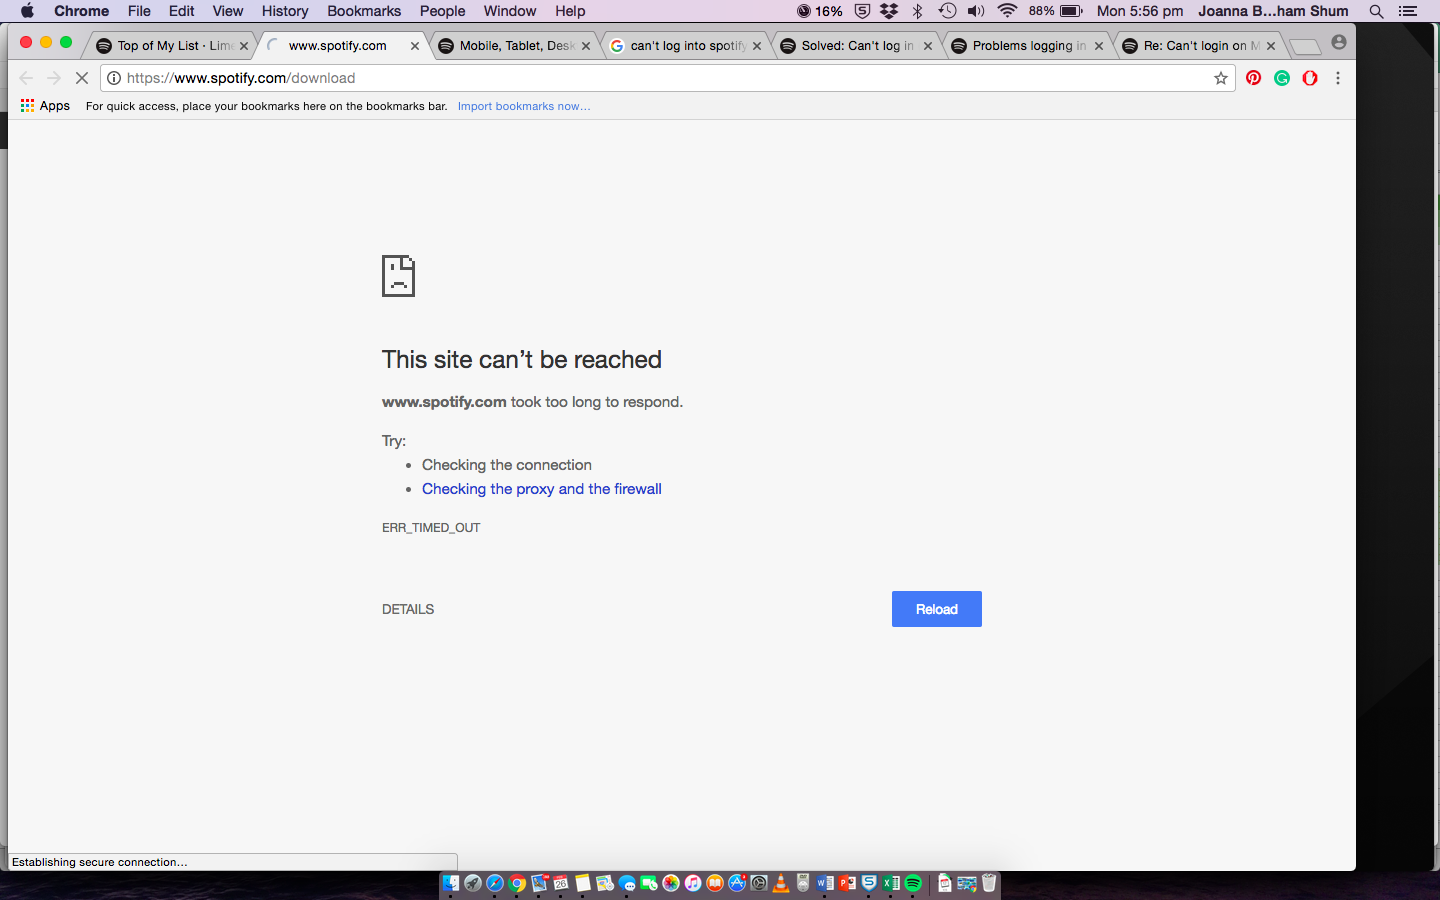Open Excel from the Dock
Screen dimensions: 1440x900
tap(890, 883)
